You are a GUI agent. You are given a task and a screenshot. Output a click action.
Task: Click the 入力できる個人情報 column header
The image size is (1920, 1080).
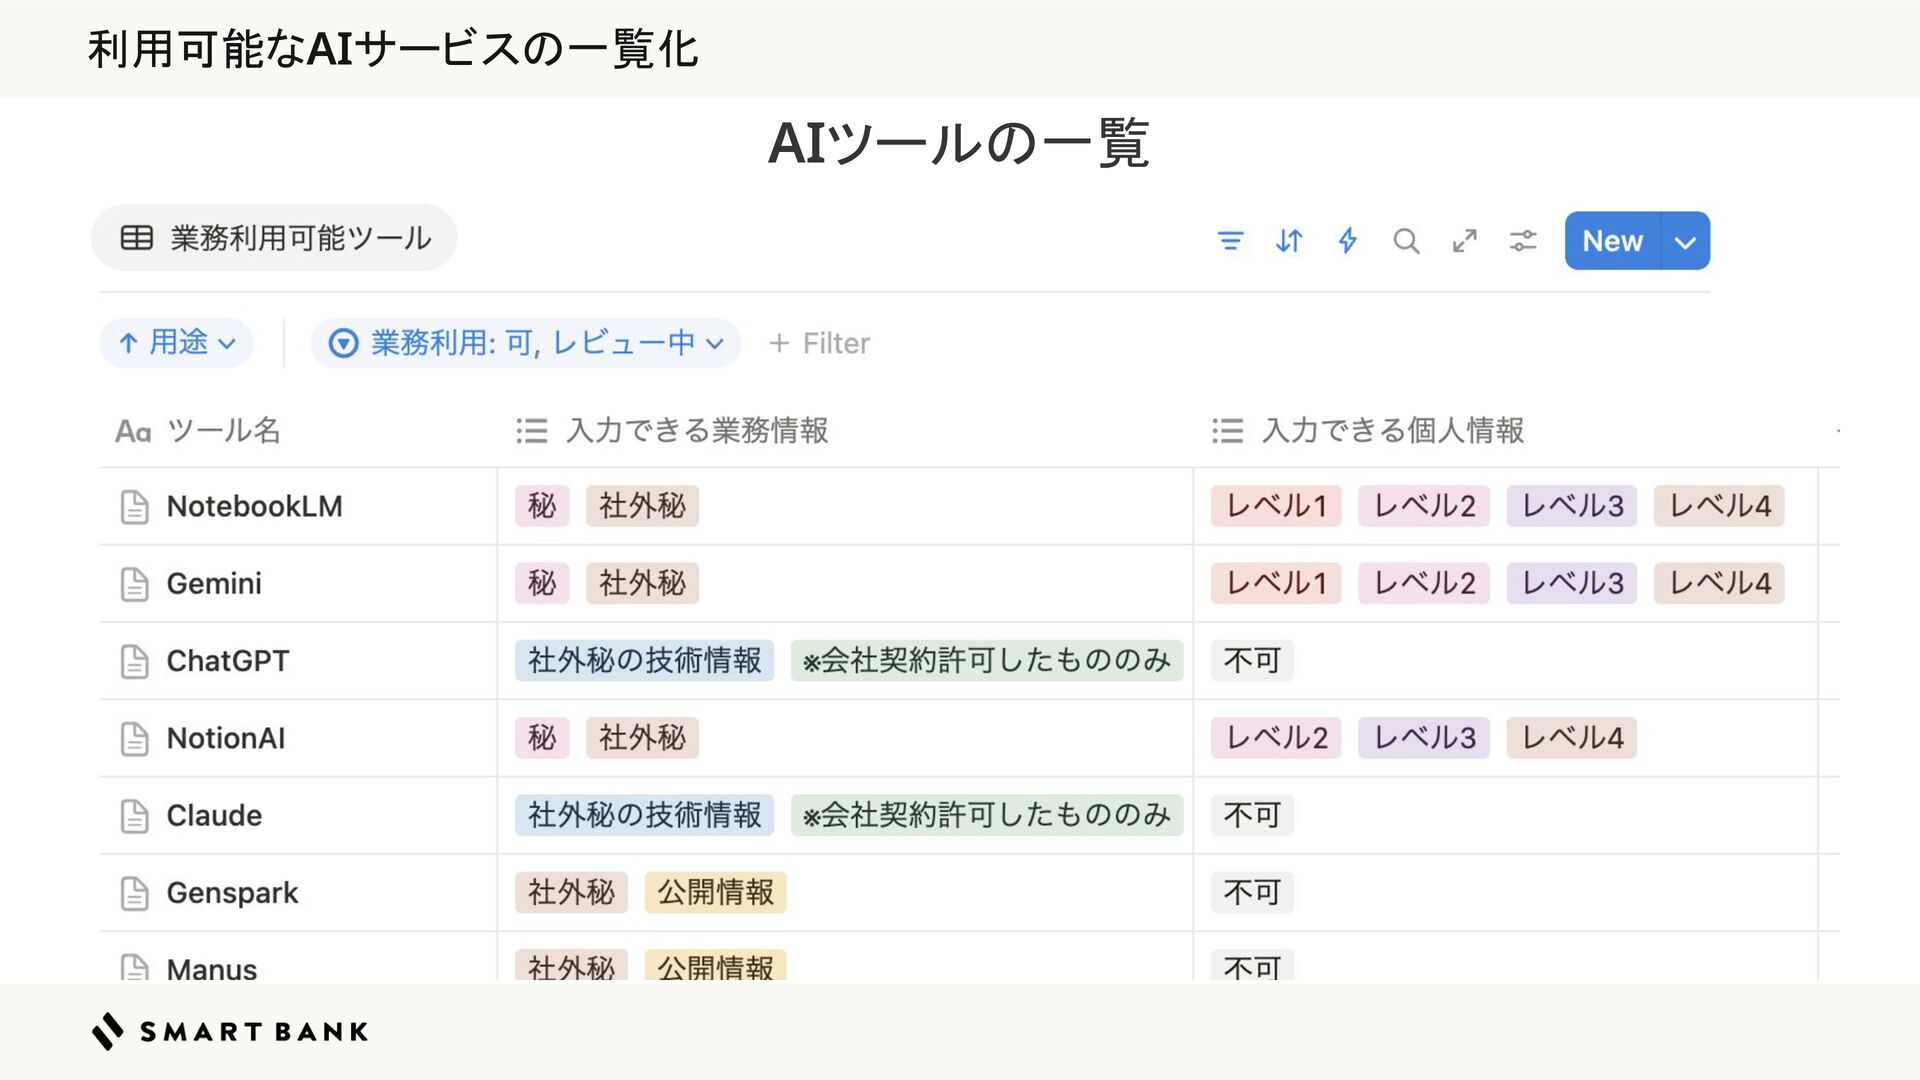pyautogui.click(x=1368, y=431)
